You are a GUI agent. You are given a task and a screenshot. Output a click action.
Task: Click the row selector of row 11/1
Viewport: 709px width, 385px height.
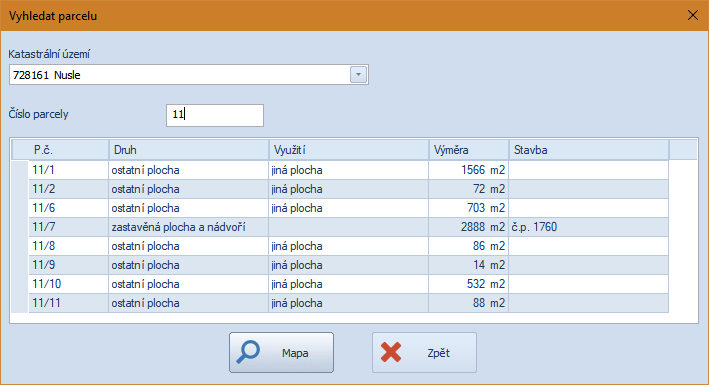pos(20,170)
